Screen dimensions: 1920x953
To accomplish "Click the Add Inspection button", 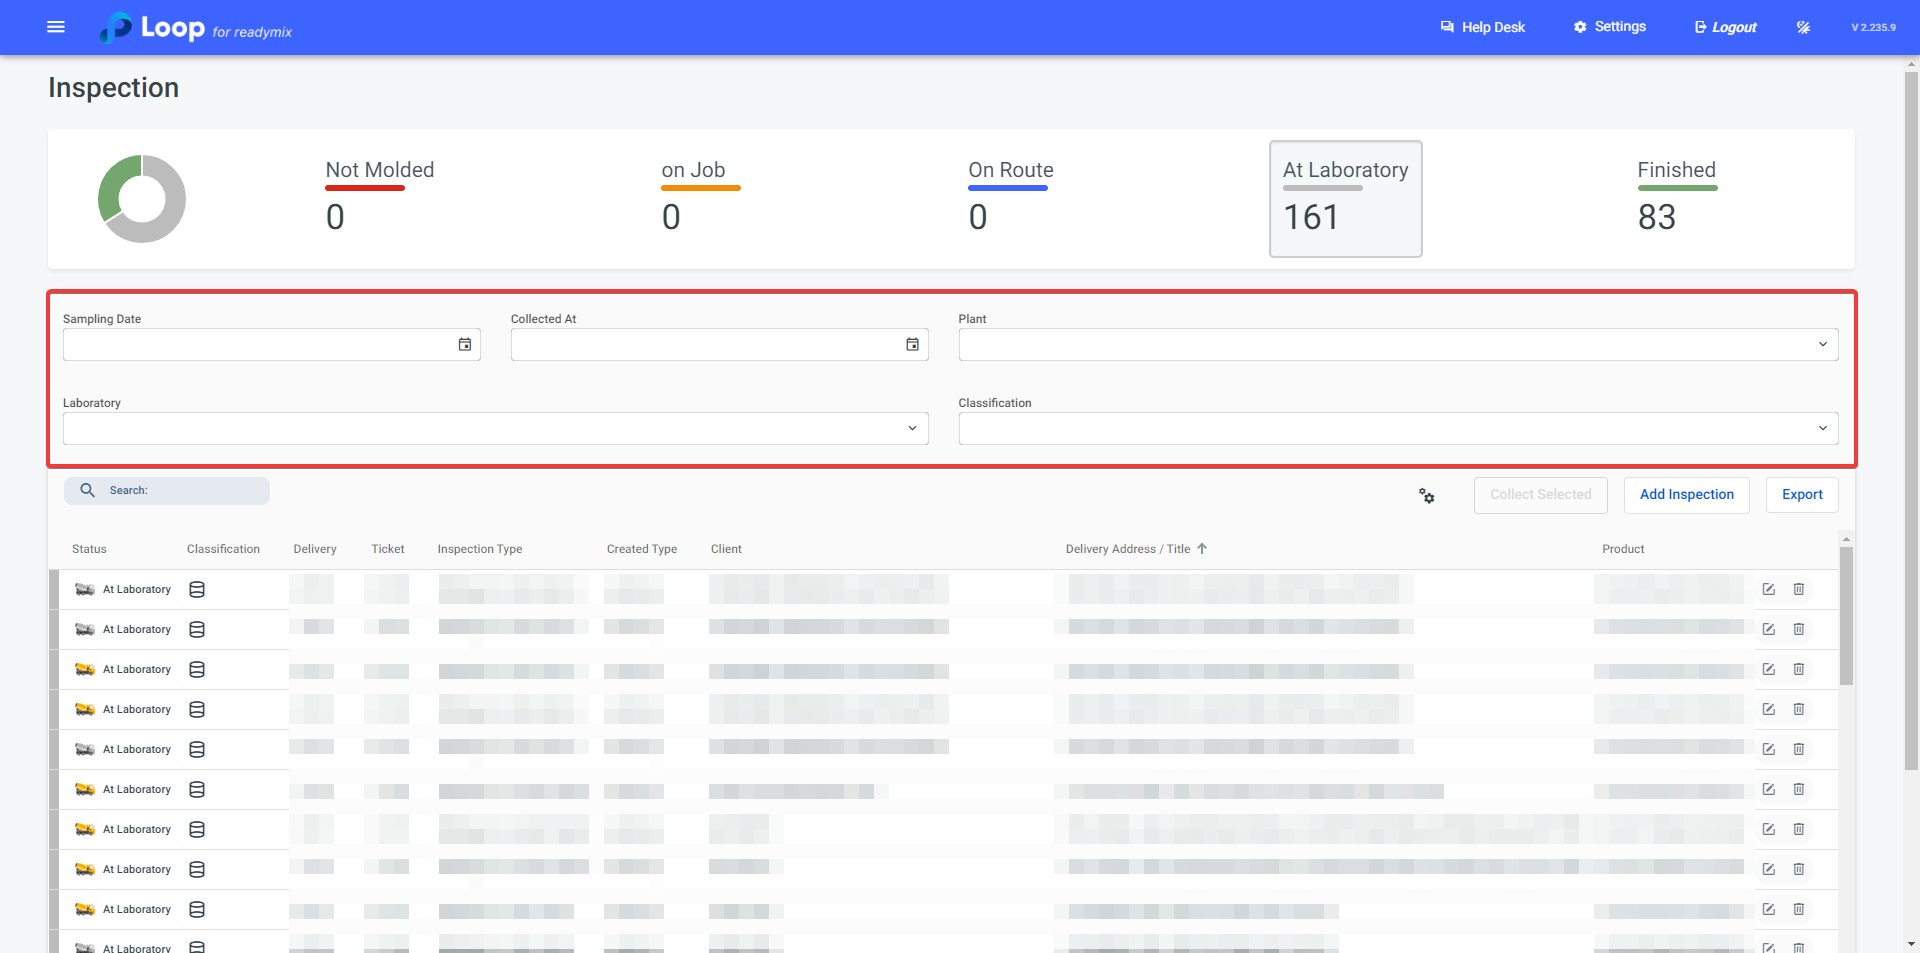I will tap(1686, 495).
